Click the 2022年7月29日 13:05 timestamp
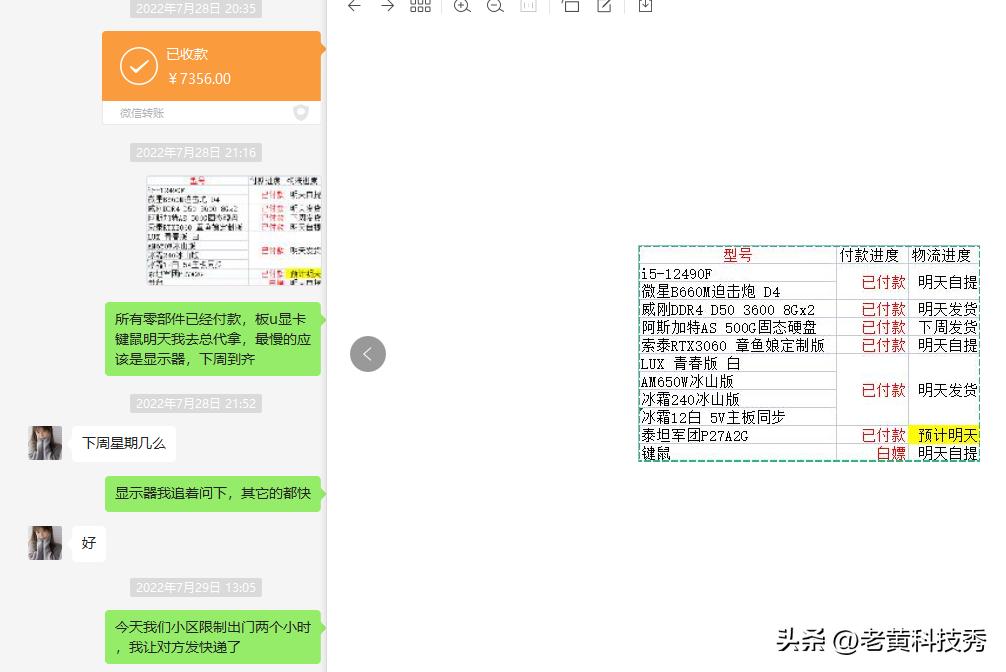Image resolution: width=1006 pixels, height=672 pixels. (x=196, y=587)
